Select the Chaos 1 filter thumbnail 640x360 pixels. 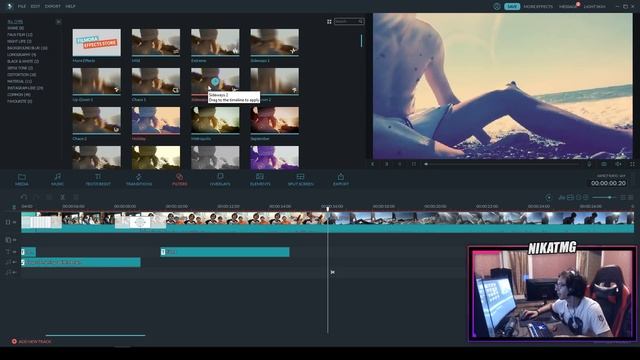coord(156,81)
